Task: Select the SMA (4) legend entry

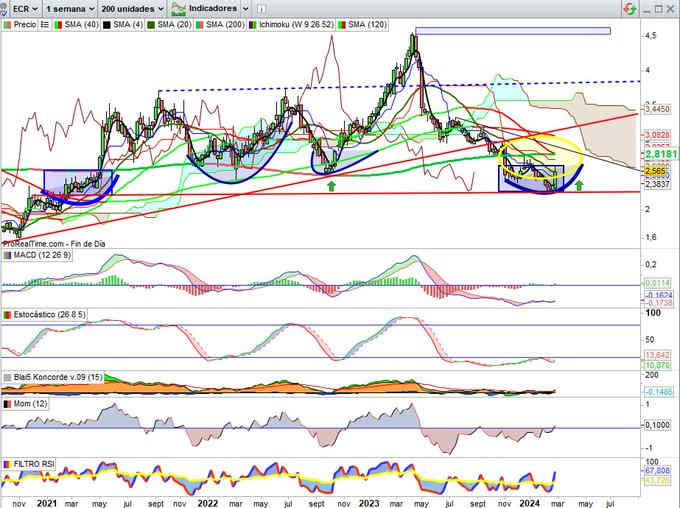Action: [x=126, y=22]
